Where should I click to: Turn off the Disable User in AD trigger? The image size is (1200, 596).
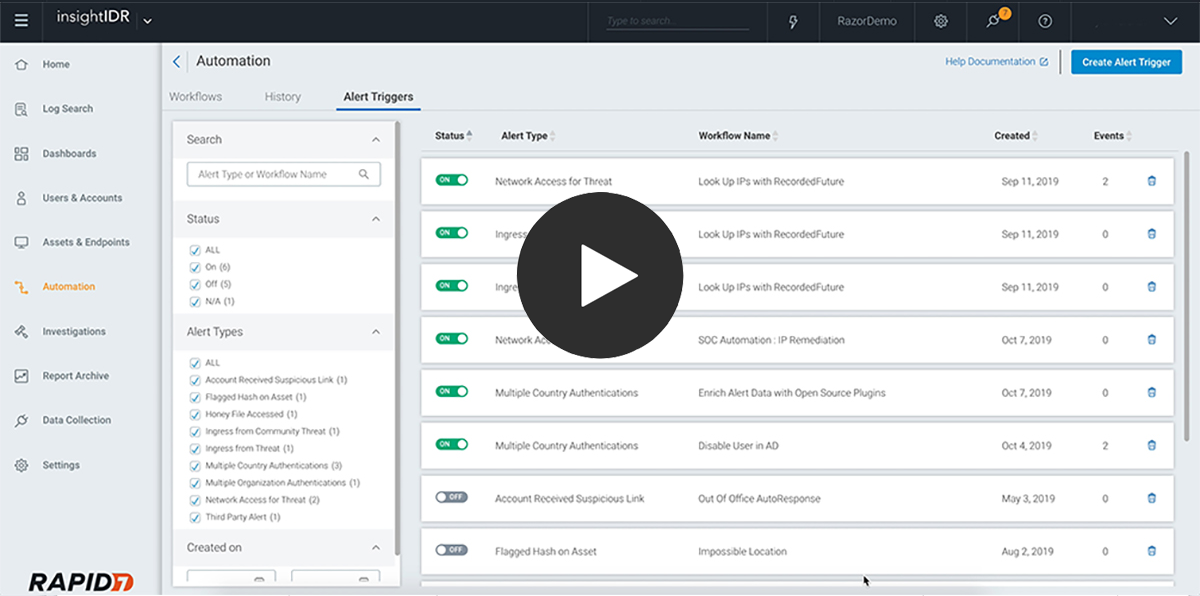(x=452, y=444)
